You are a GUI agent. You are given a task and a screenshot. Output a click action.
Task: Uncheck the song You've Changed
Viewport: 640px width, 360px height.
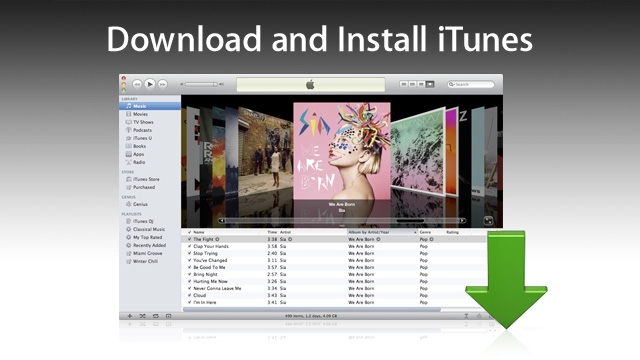189,260
